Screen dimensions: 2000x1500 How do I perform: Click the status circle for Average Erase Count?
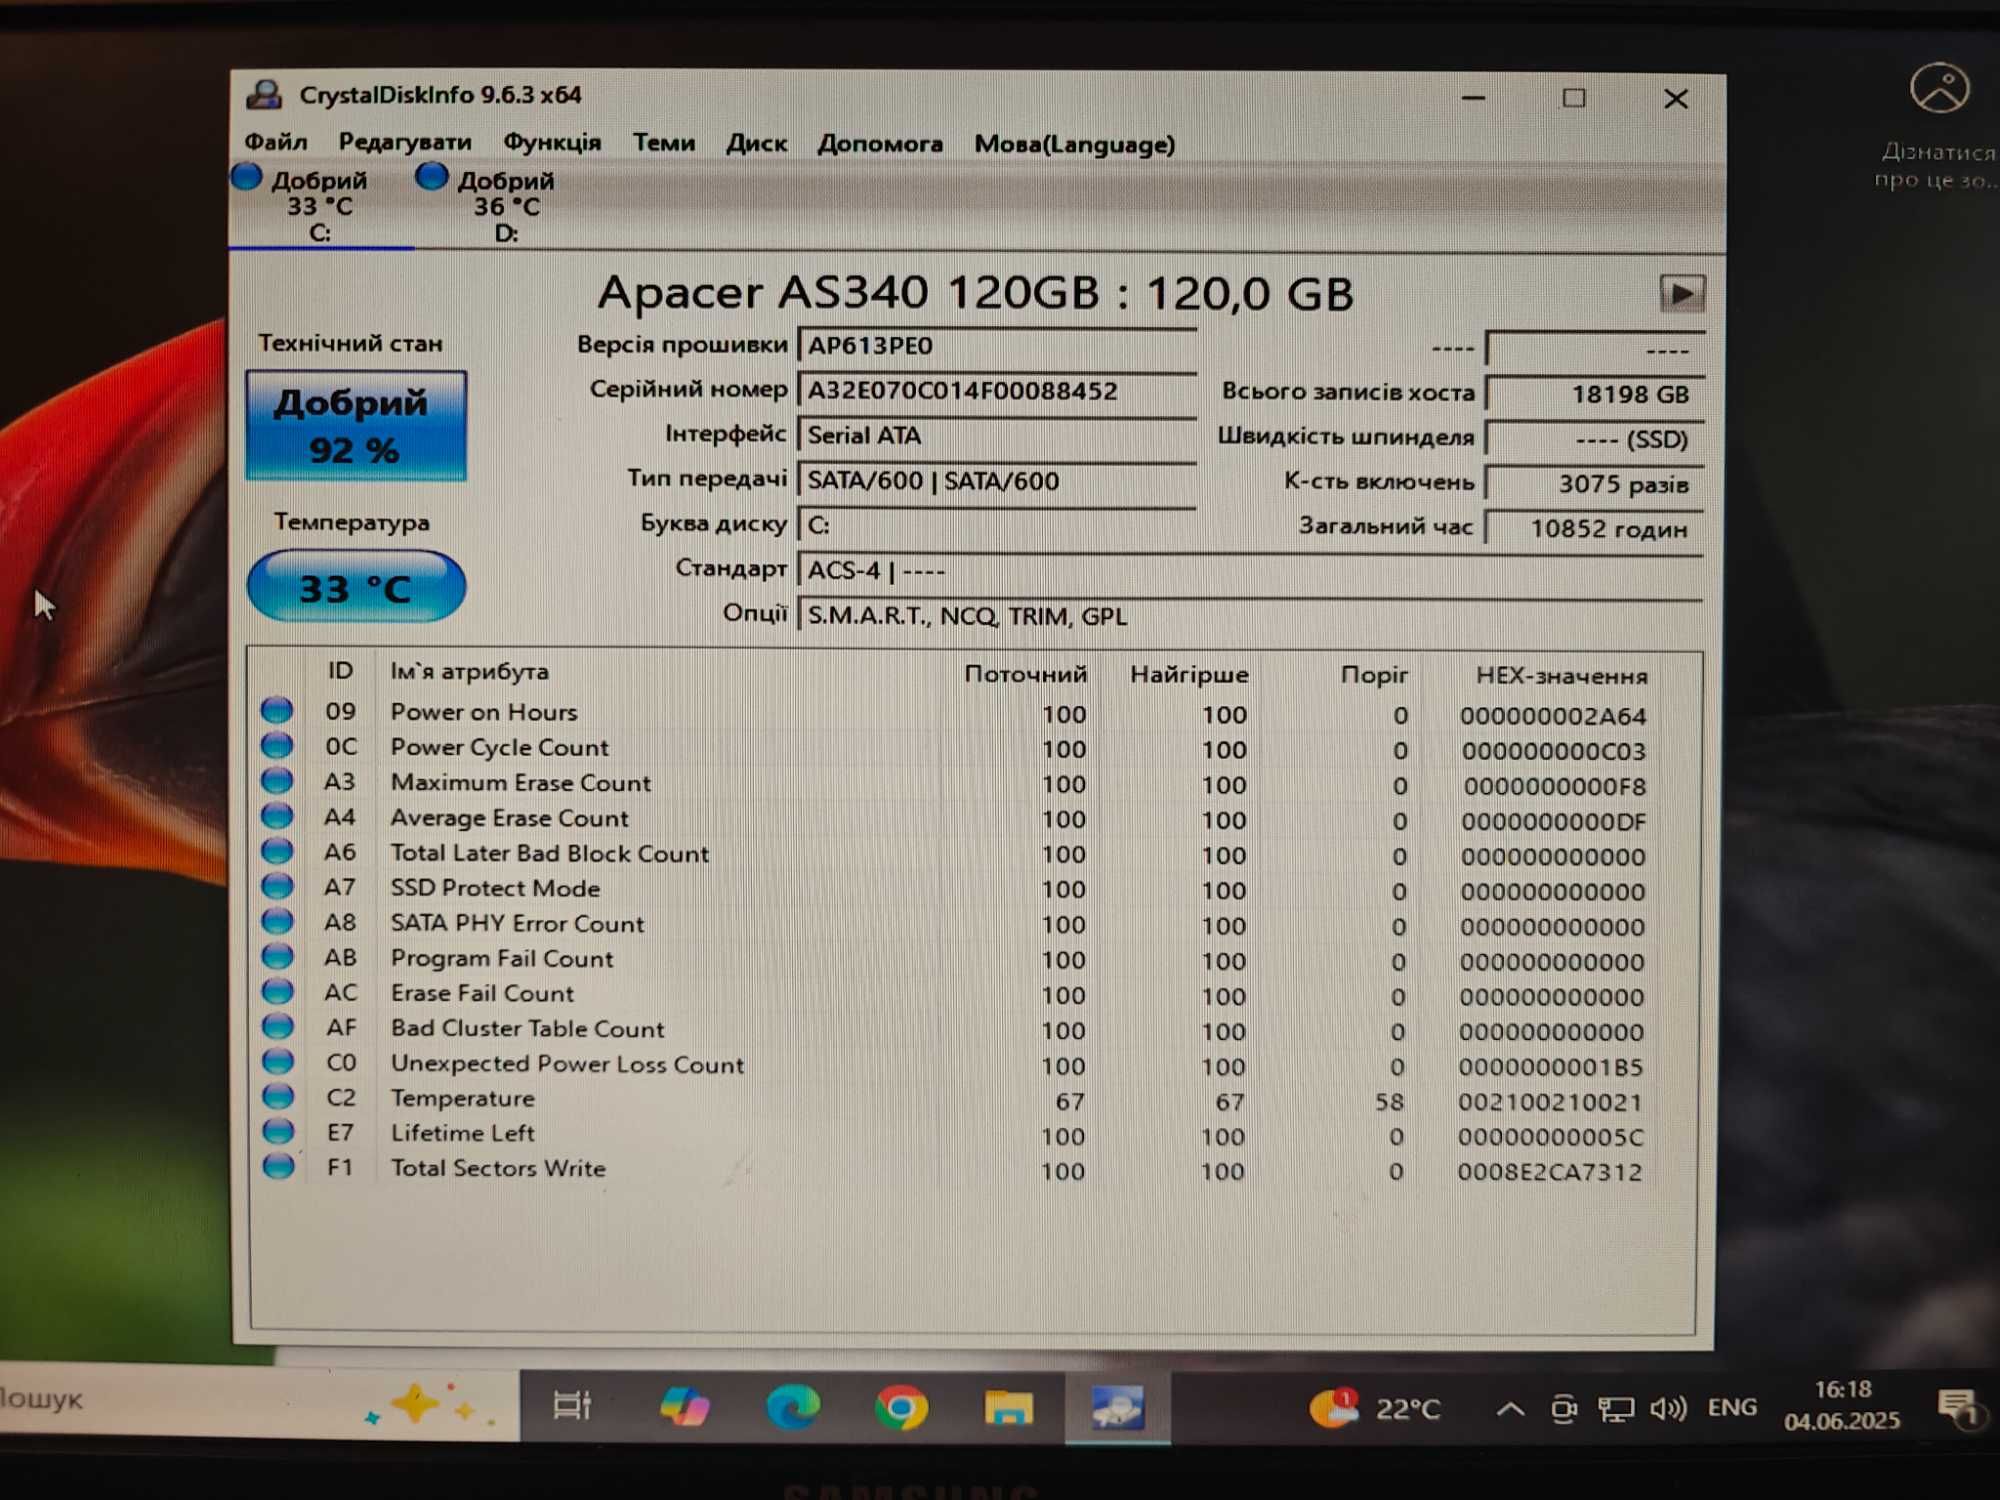pyautogui.click(x=277, y=816)
